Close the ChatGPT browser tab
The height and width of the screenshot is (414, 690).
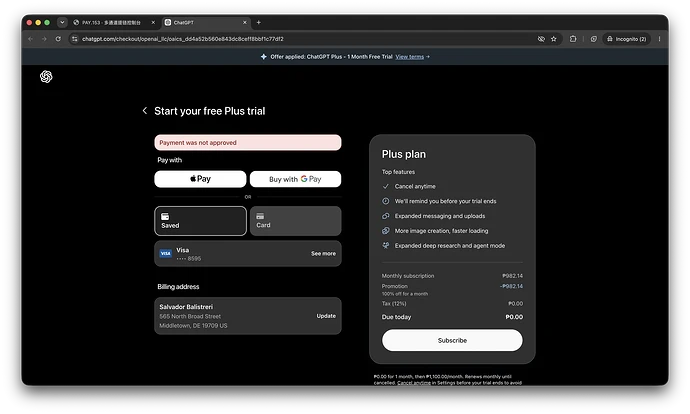tap(245, 22)
